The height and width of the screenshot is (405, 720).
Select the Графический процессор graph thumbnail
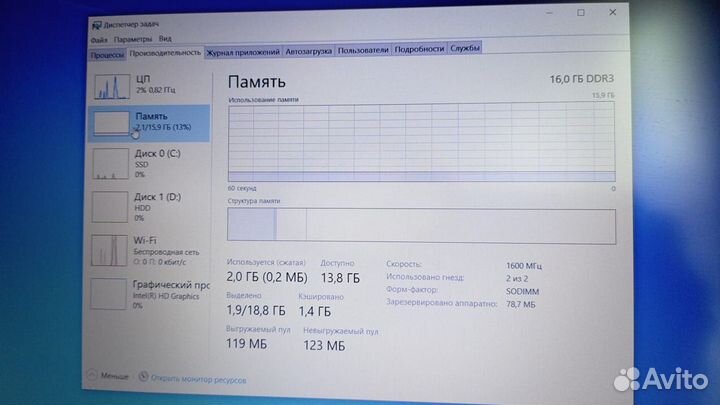point(108,294)
